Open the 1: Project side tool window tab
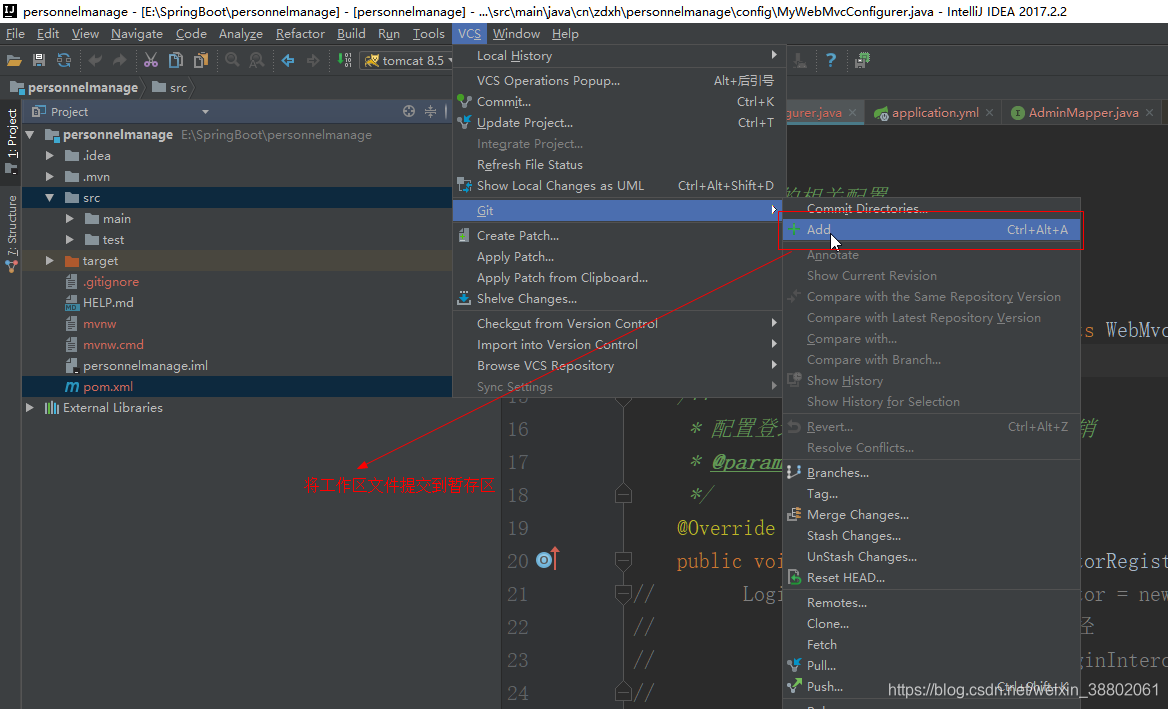 11,140
